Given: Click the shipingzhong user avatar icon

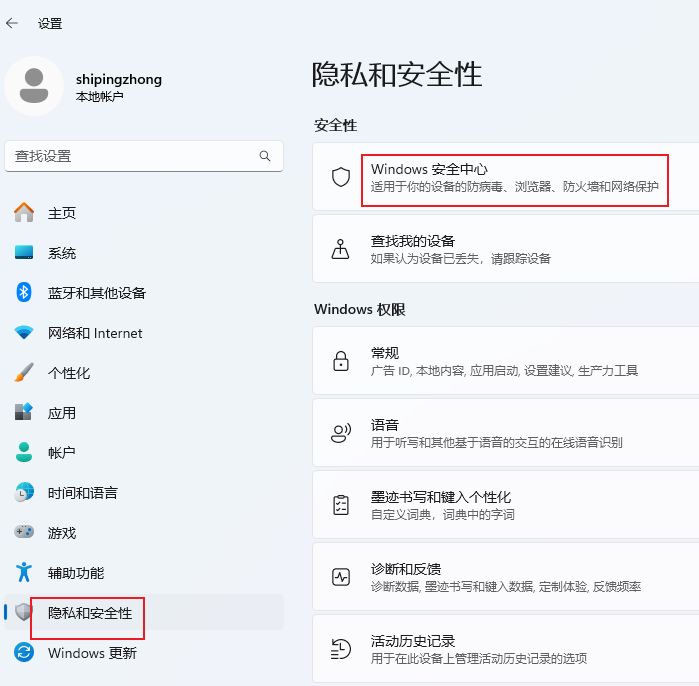Looking at the screenshot, I should click(34, 86).
